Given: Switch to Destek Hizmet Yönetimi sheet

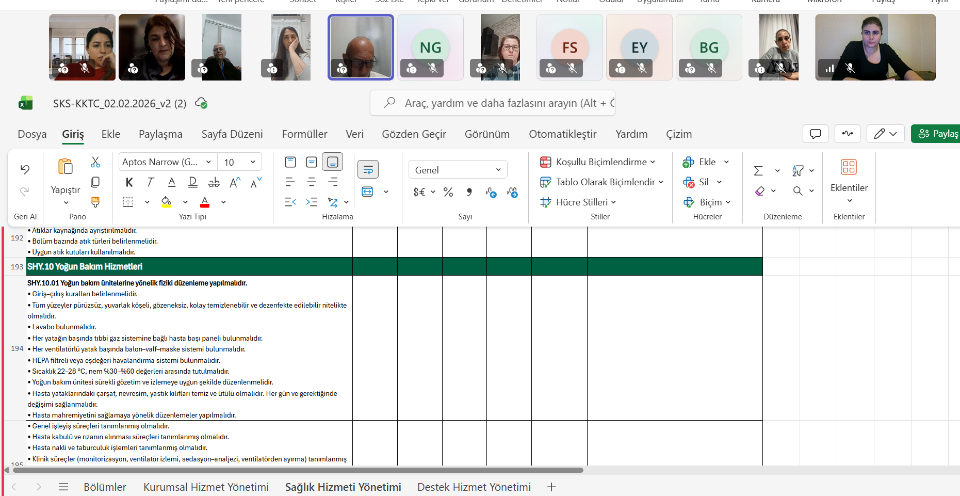Looking at the screenshot, I should pyautogui.click(x=473, y=487).
